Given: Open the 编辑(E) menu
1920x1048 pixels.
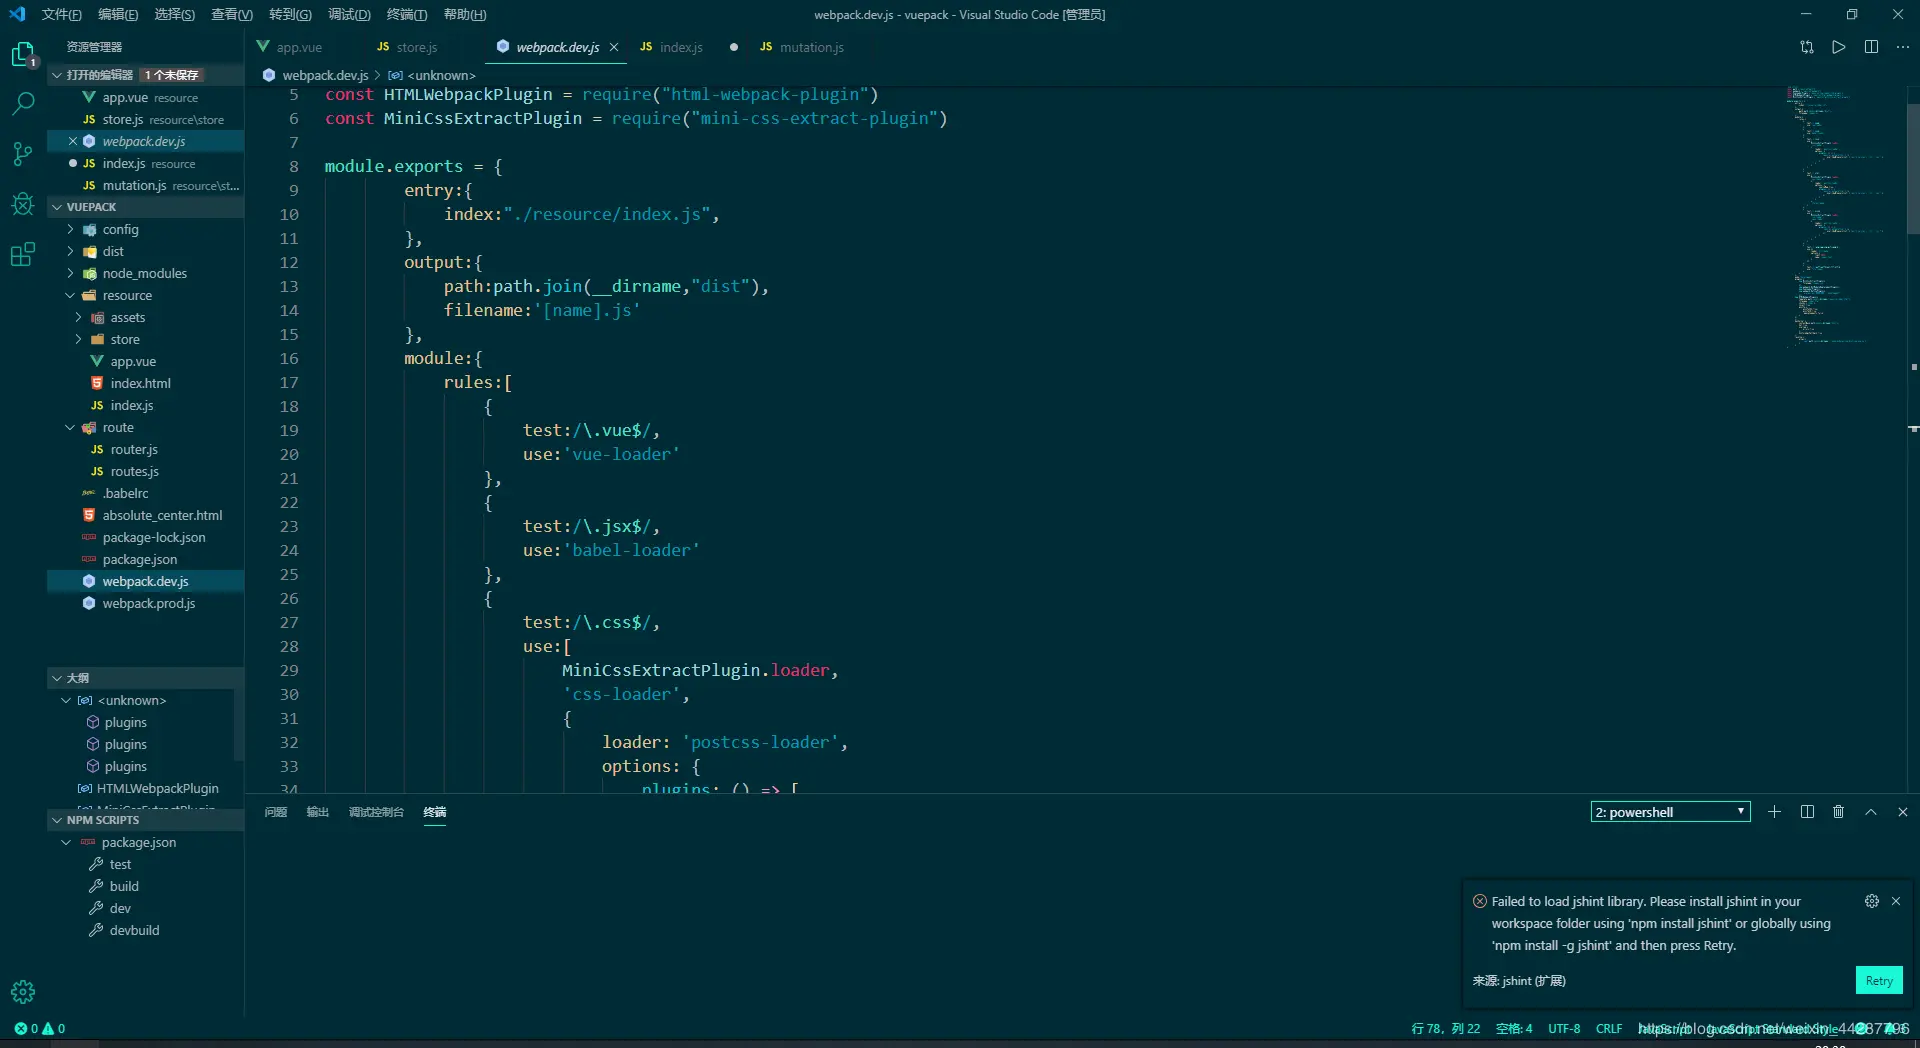Looking at the screenshot, I should point(118,14).
